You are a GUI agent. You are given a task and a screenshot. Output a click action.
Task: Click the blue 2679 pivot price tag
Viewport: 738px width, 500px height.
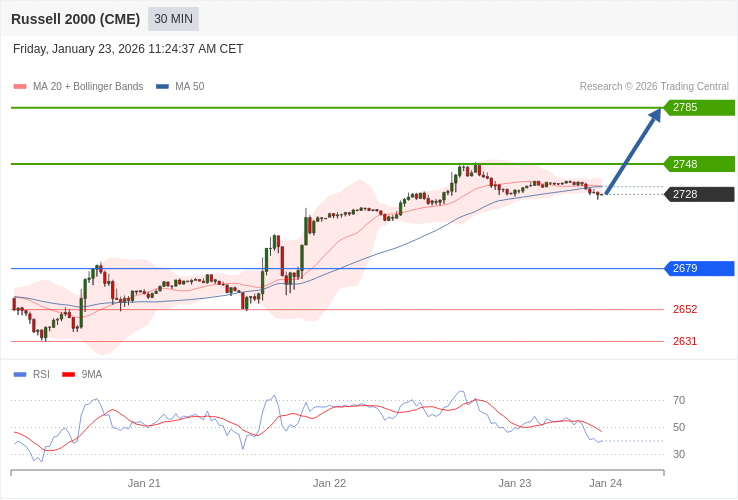tap(699, 268)
